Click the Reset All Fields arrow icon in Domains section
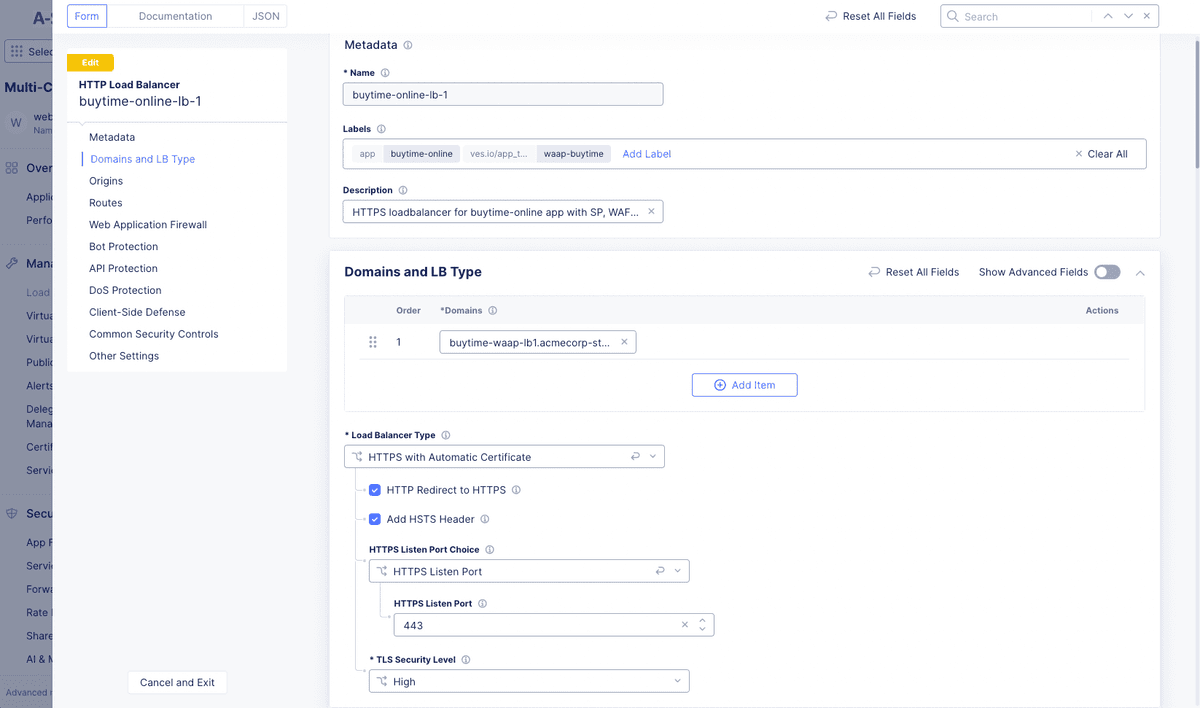 pyautogui.click(x=876, y=271)
